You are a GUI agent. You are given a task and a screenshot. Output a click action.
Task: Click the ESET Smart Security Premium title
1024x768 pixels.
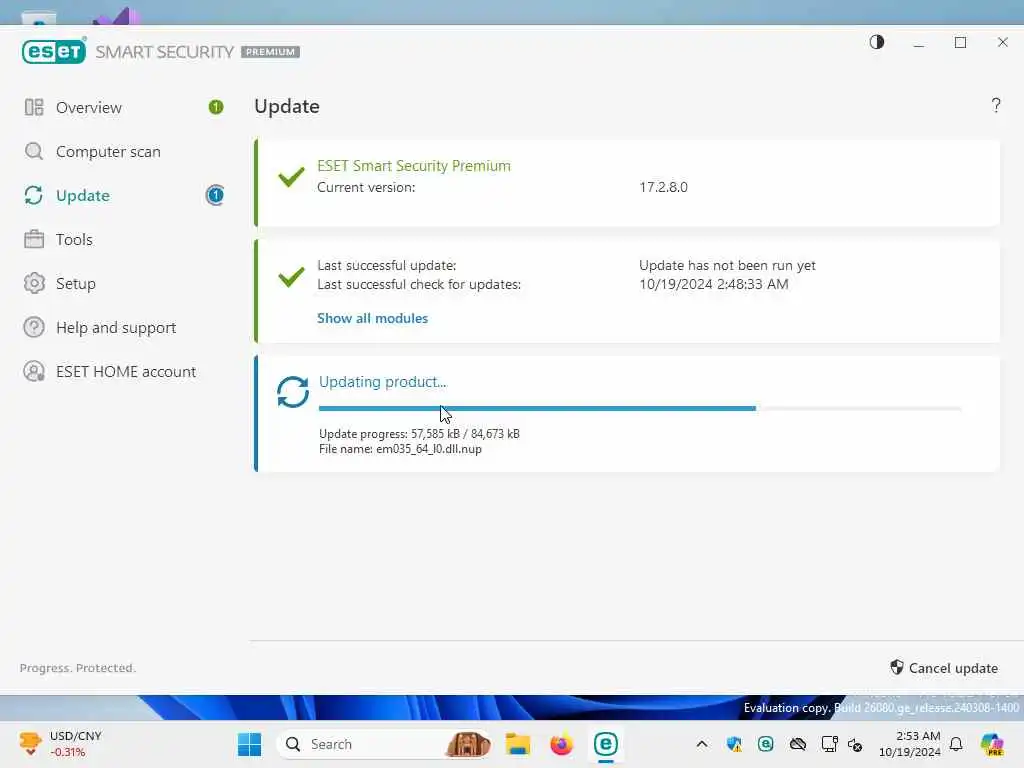click(x=414, y=166)
